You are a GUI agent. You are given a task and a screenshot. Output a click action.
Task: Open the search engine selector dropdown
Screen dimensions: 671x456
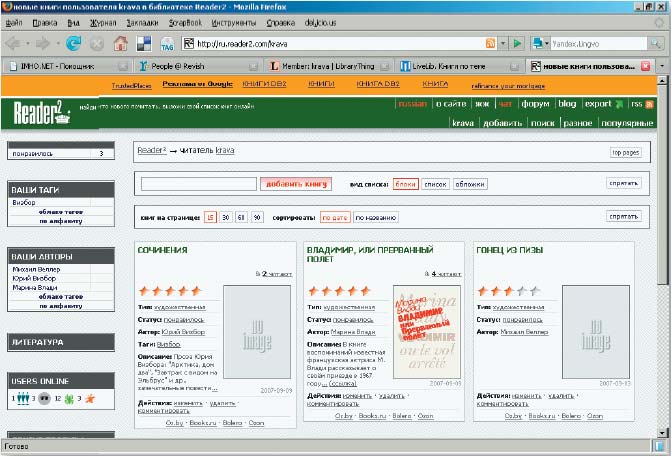pyautogui.click(x=542, y=43)
